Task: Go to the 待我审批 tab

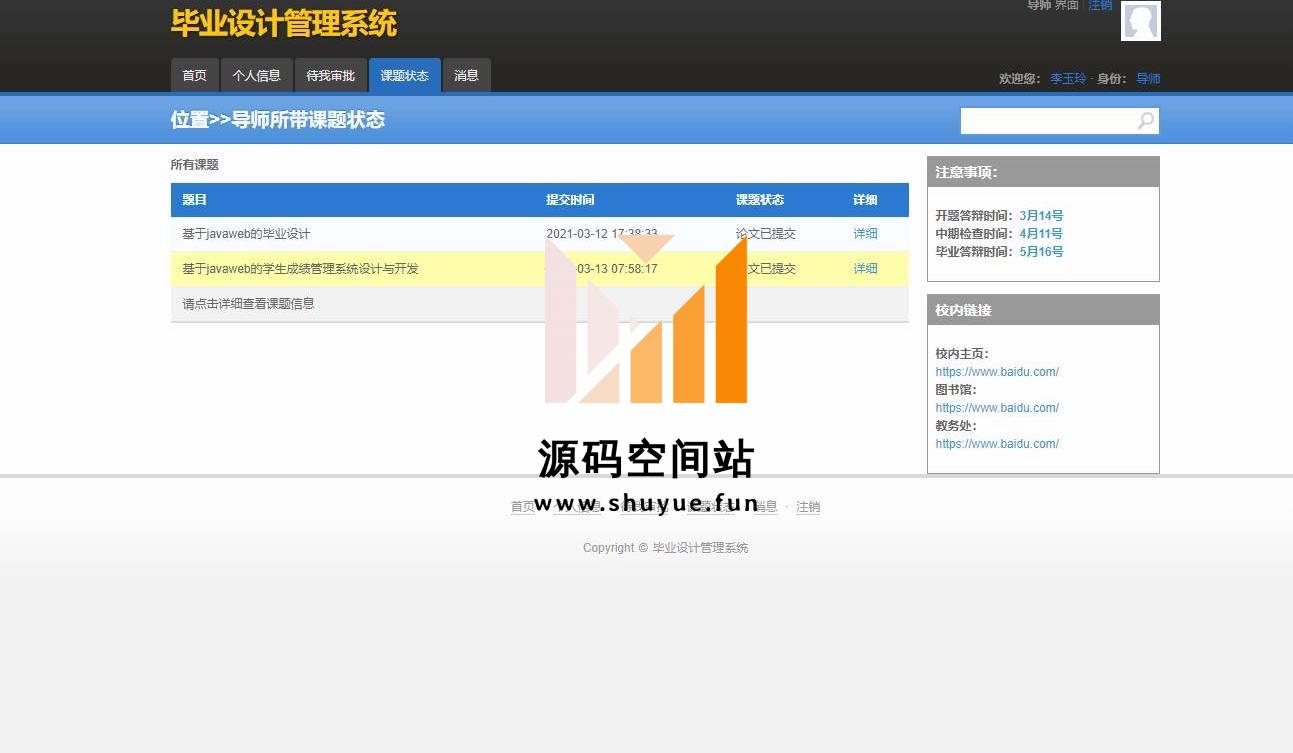Action: tap(330, 76)
